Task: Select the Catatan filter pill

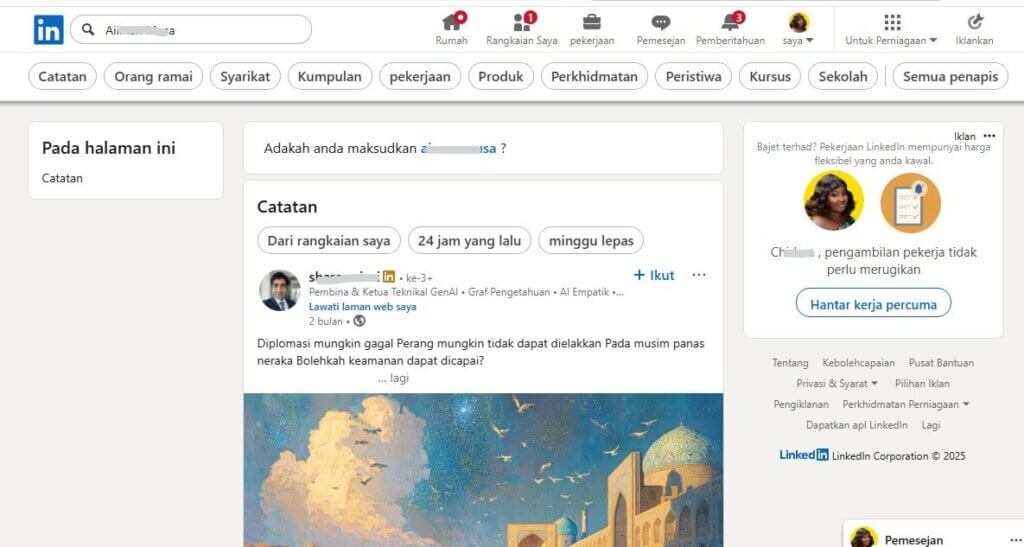Action: click(x=62, y=76)
